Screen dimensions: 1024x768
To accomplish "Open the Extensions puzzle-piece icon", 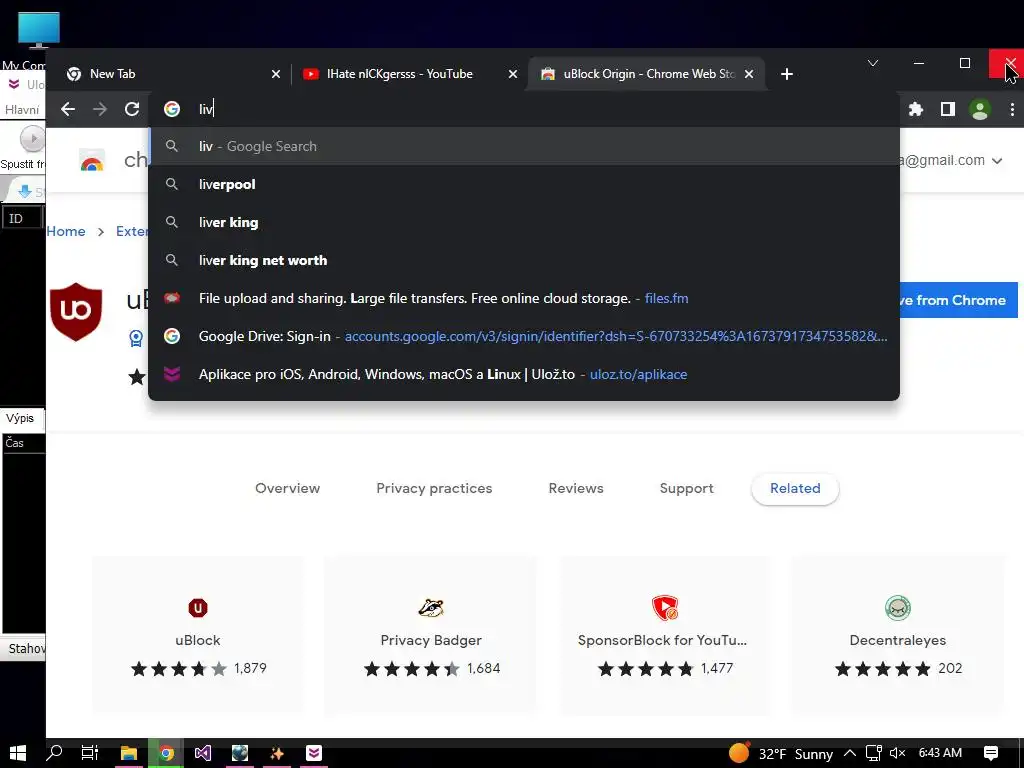I will tap(916, 109).
